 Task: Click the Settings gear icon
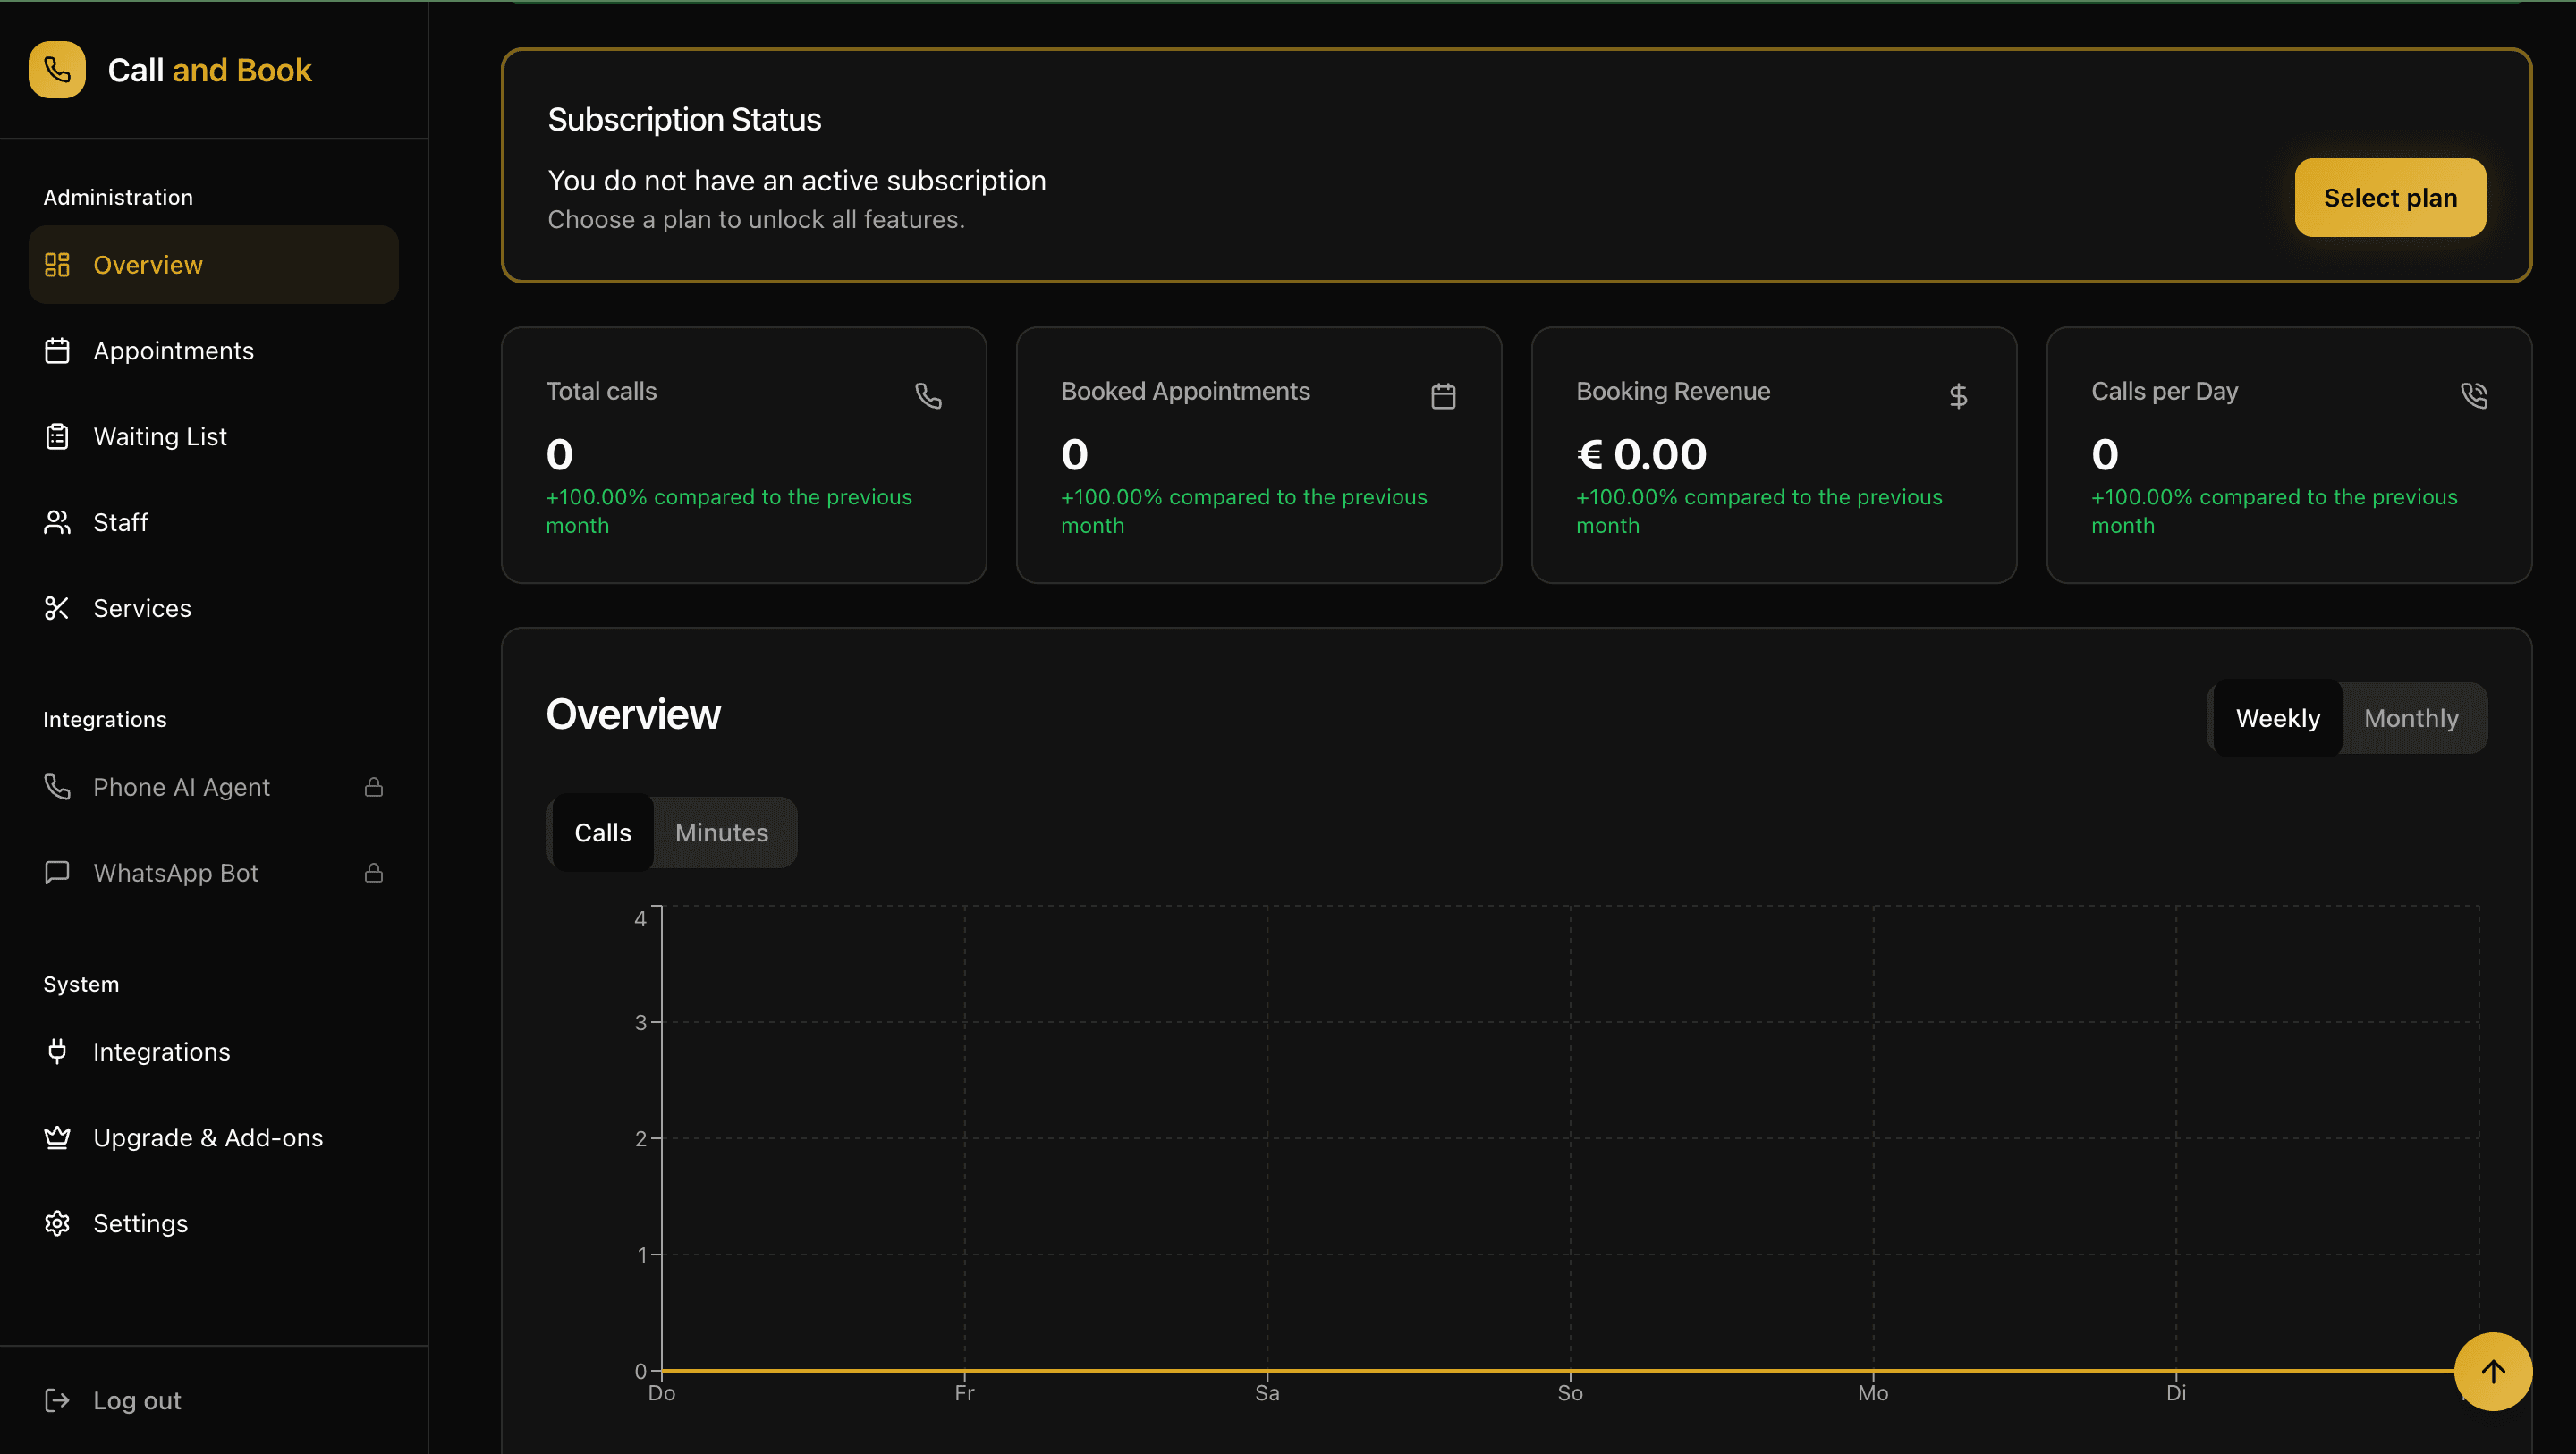tap(57, 1223)
